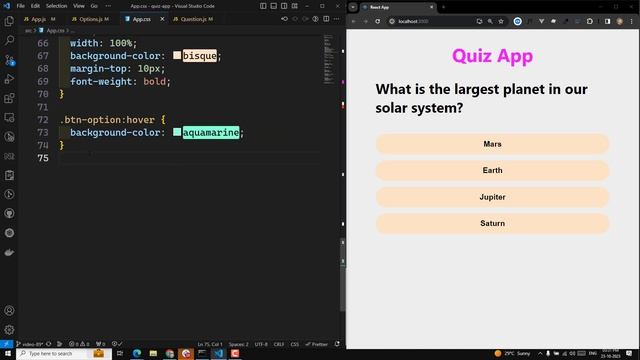Click the bisque color swatch

click(x=177, y=55)
